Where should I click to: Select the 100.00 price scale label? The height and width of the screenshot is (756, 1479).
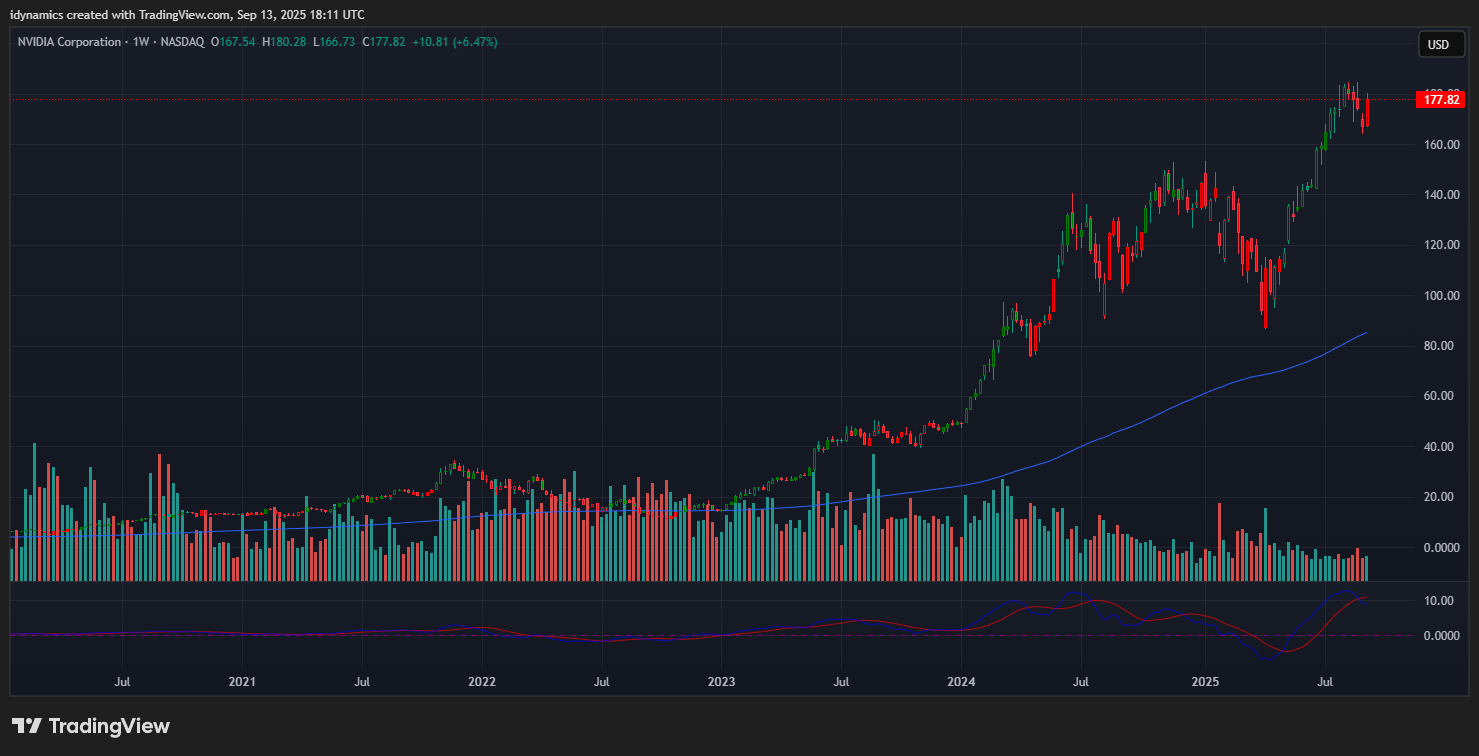tap(1441, 296)
